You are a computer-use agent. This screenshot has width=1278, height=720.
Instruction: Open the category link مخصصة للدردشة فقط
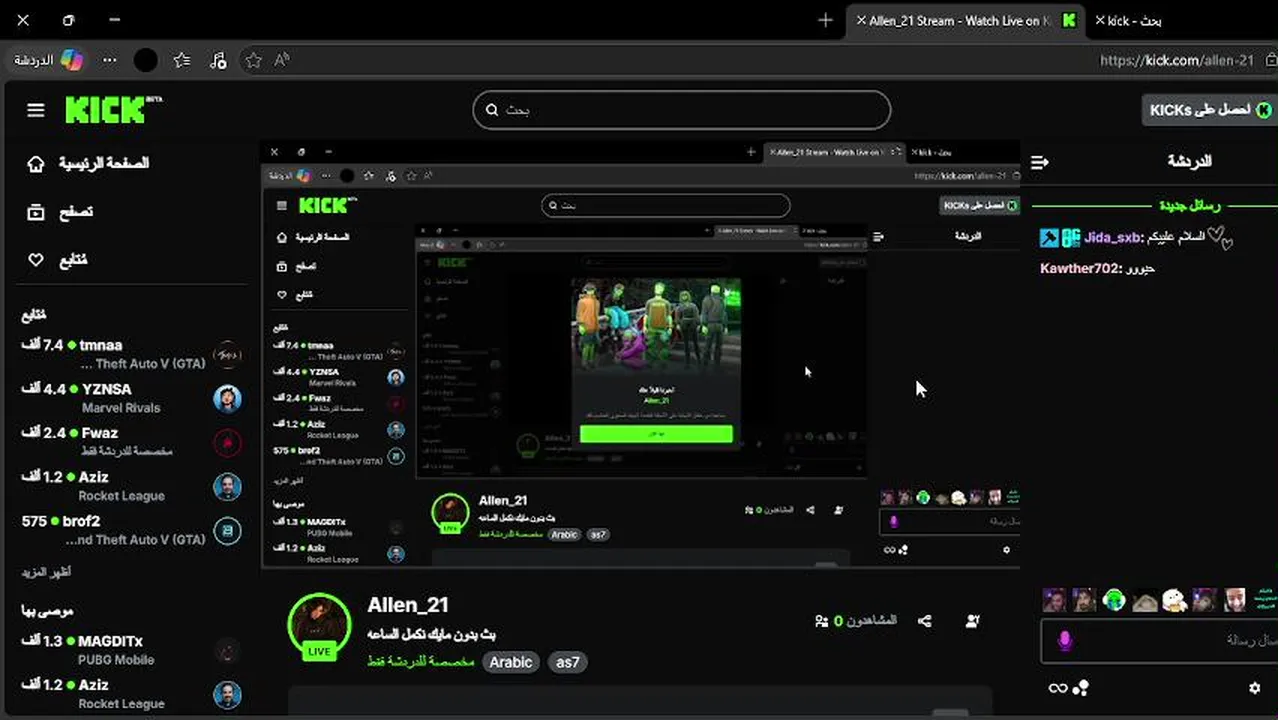click(x=420, y=662)
